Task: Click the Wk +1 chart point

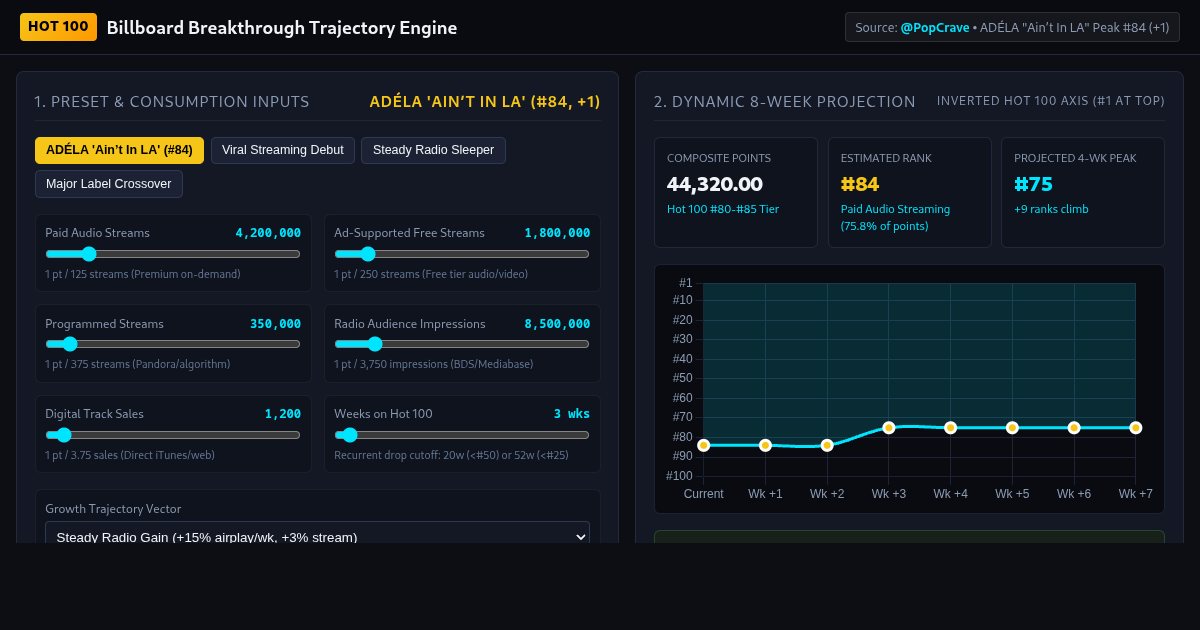Action: [x=765, y=445]
